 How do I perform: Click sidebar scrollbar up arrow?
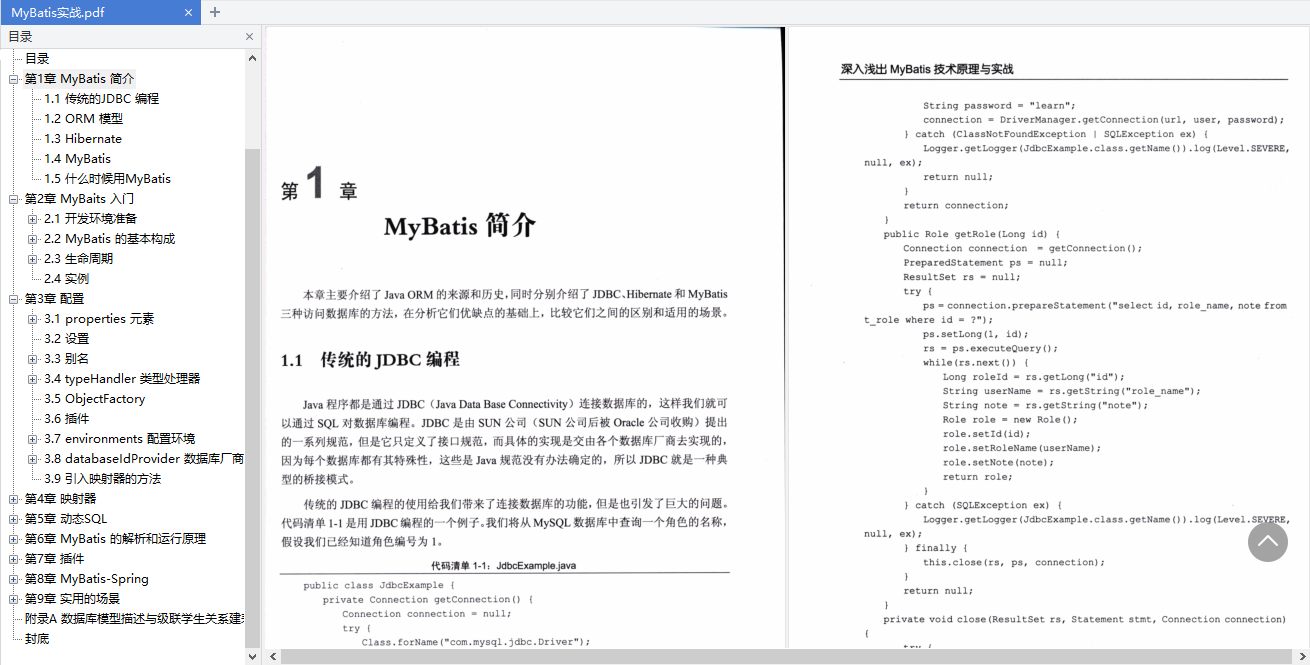pos(252,58)
